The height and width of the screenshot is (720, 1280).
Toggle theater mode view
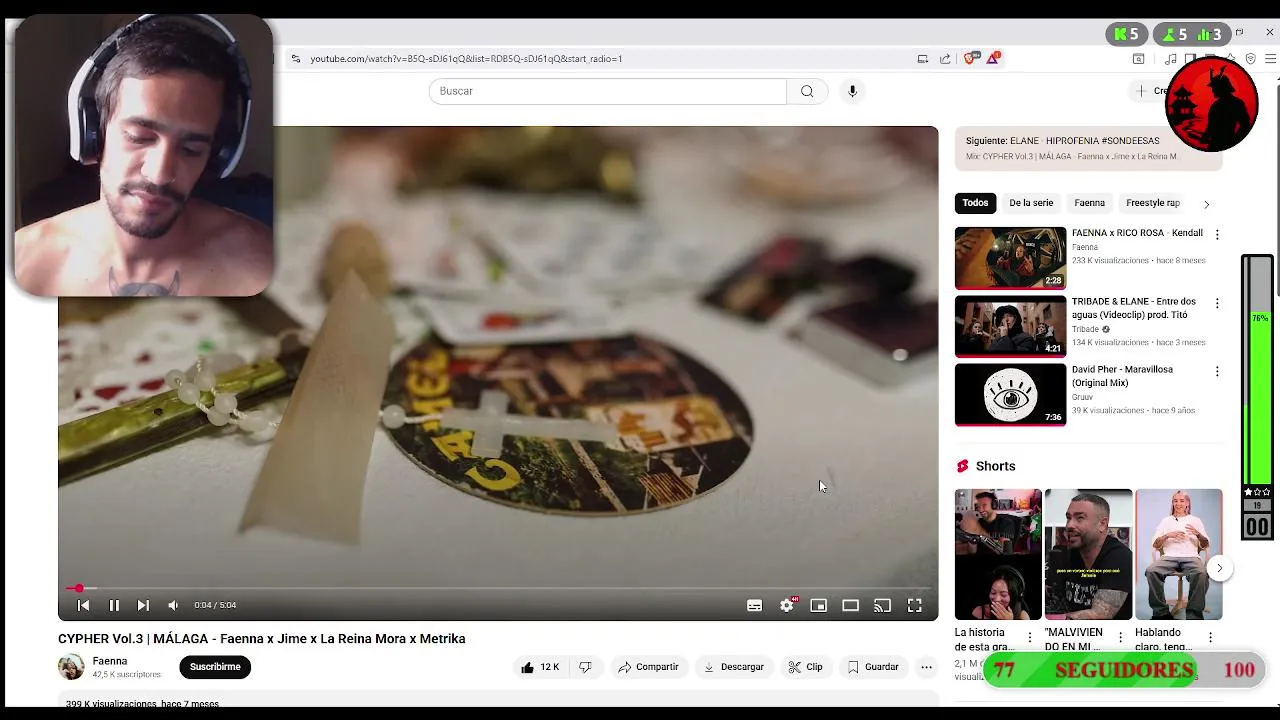click(x=851, y=605)
